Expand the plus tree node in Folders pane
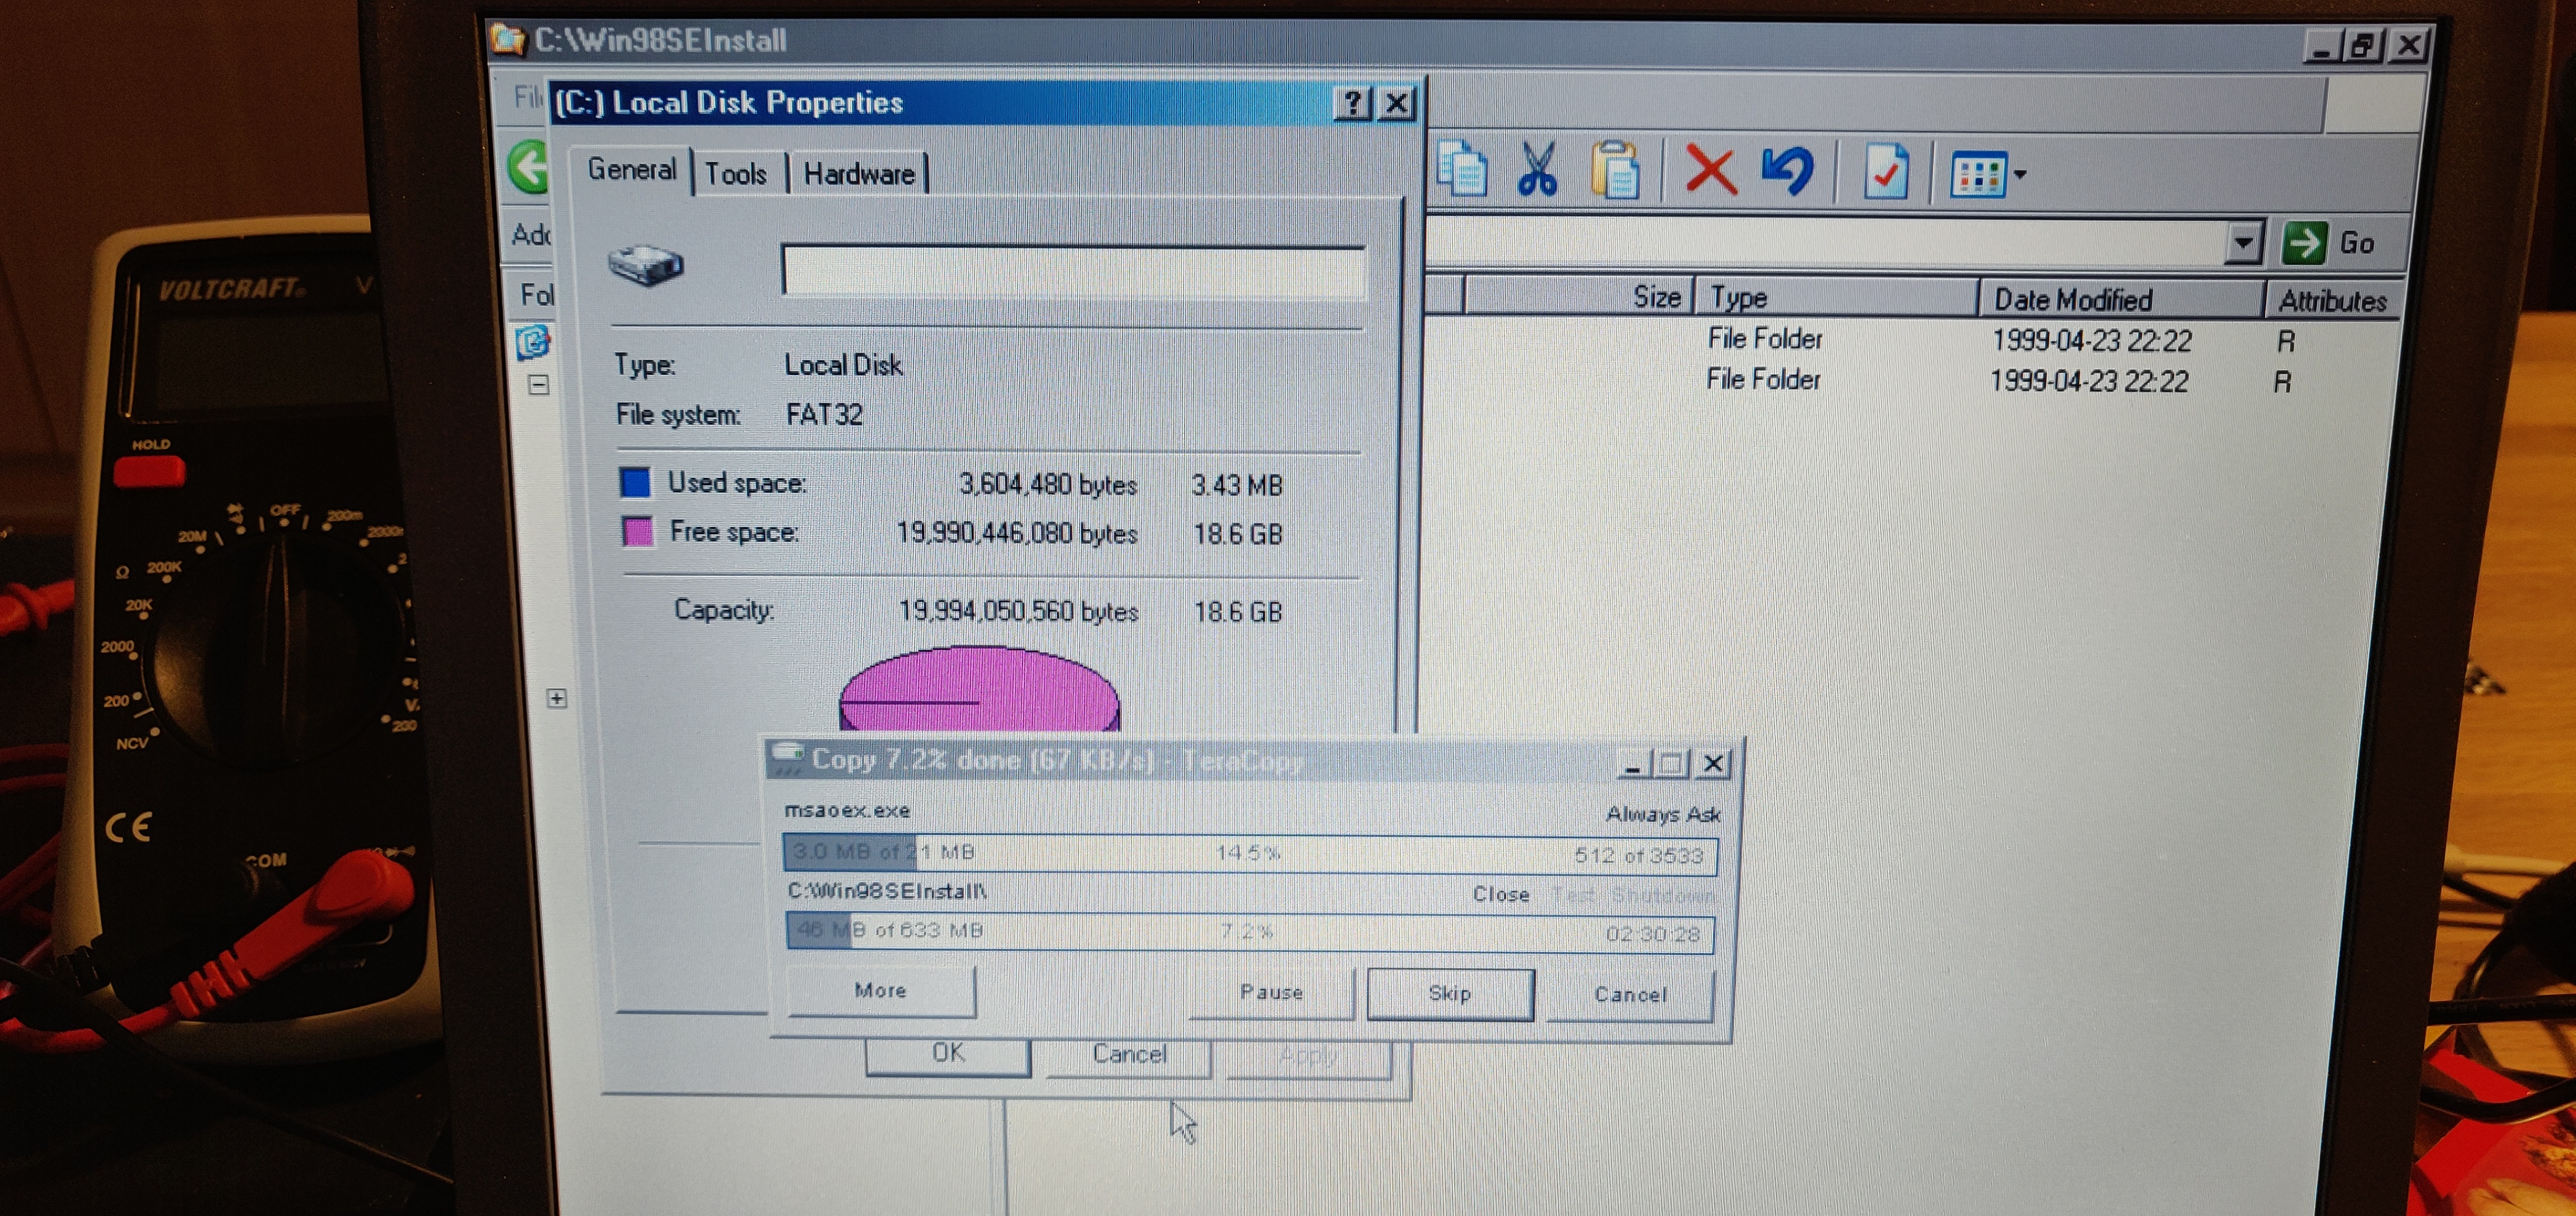This screenshot has height=1216, width=2576. click(557, 698)
